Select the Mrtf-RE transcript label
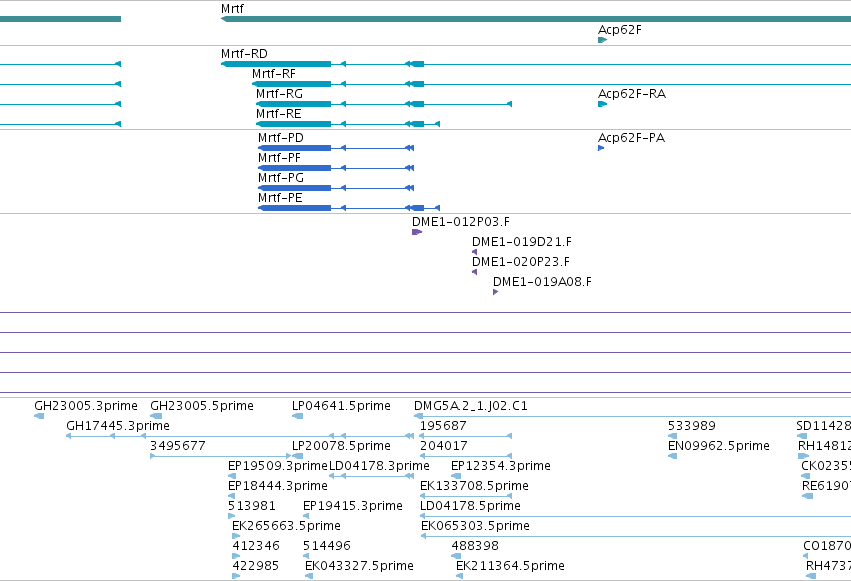Image resolution: width=851 pixels, height=581 pixels. click(279, 114)
